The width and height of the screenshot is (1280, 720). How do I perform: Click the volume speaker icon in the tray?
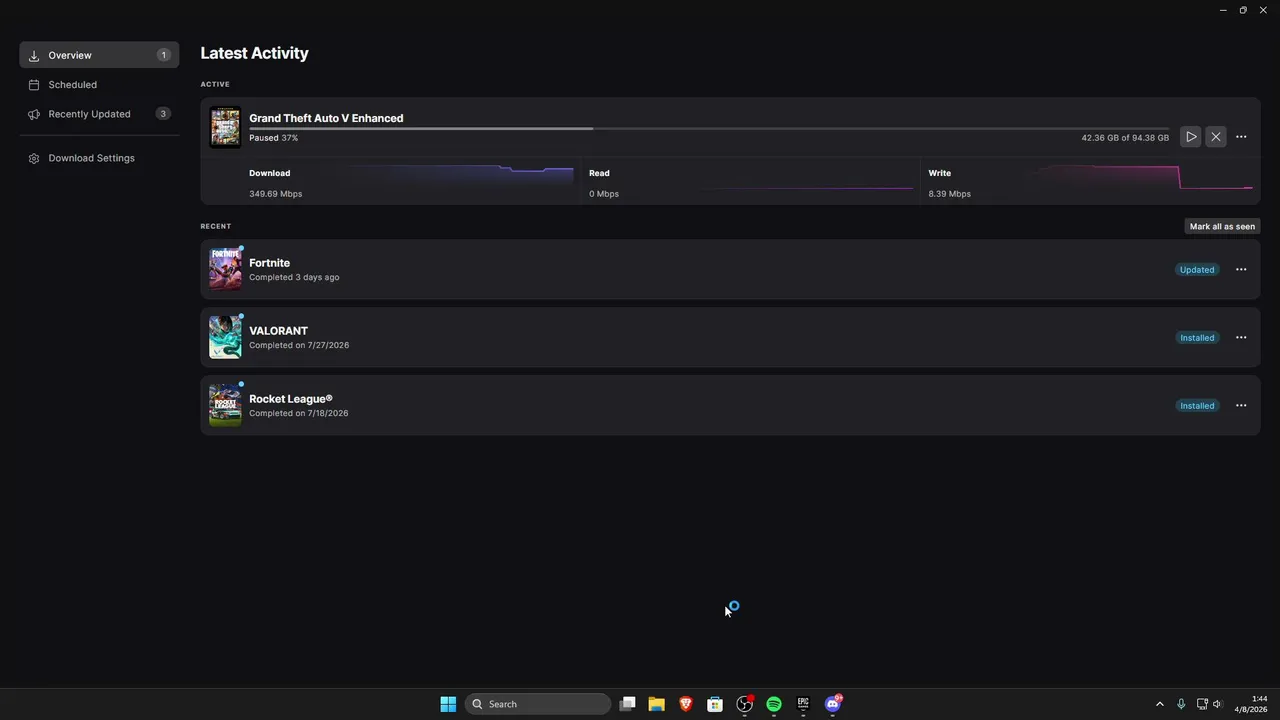[x=1218, y=704]
